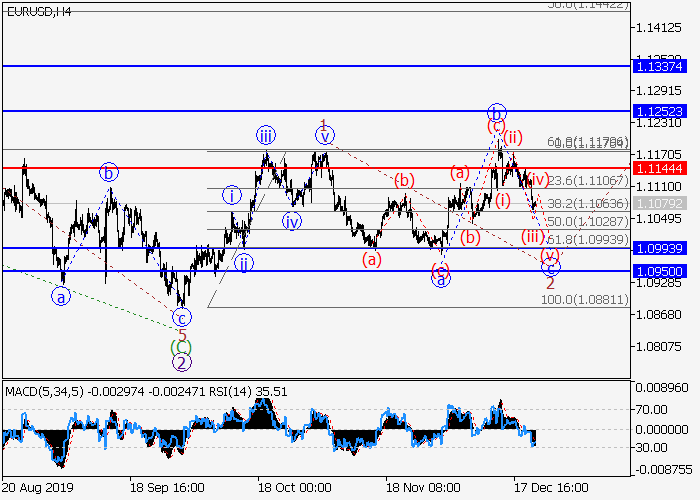This screenshot has height=500, width=700.
Task: Select the 1.13374 blue price level tag
Action: 659,66
